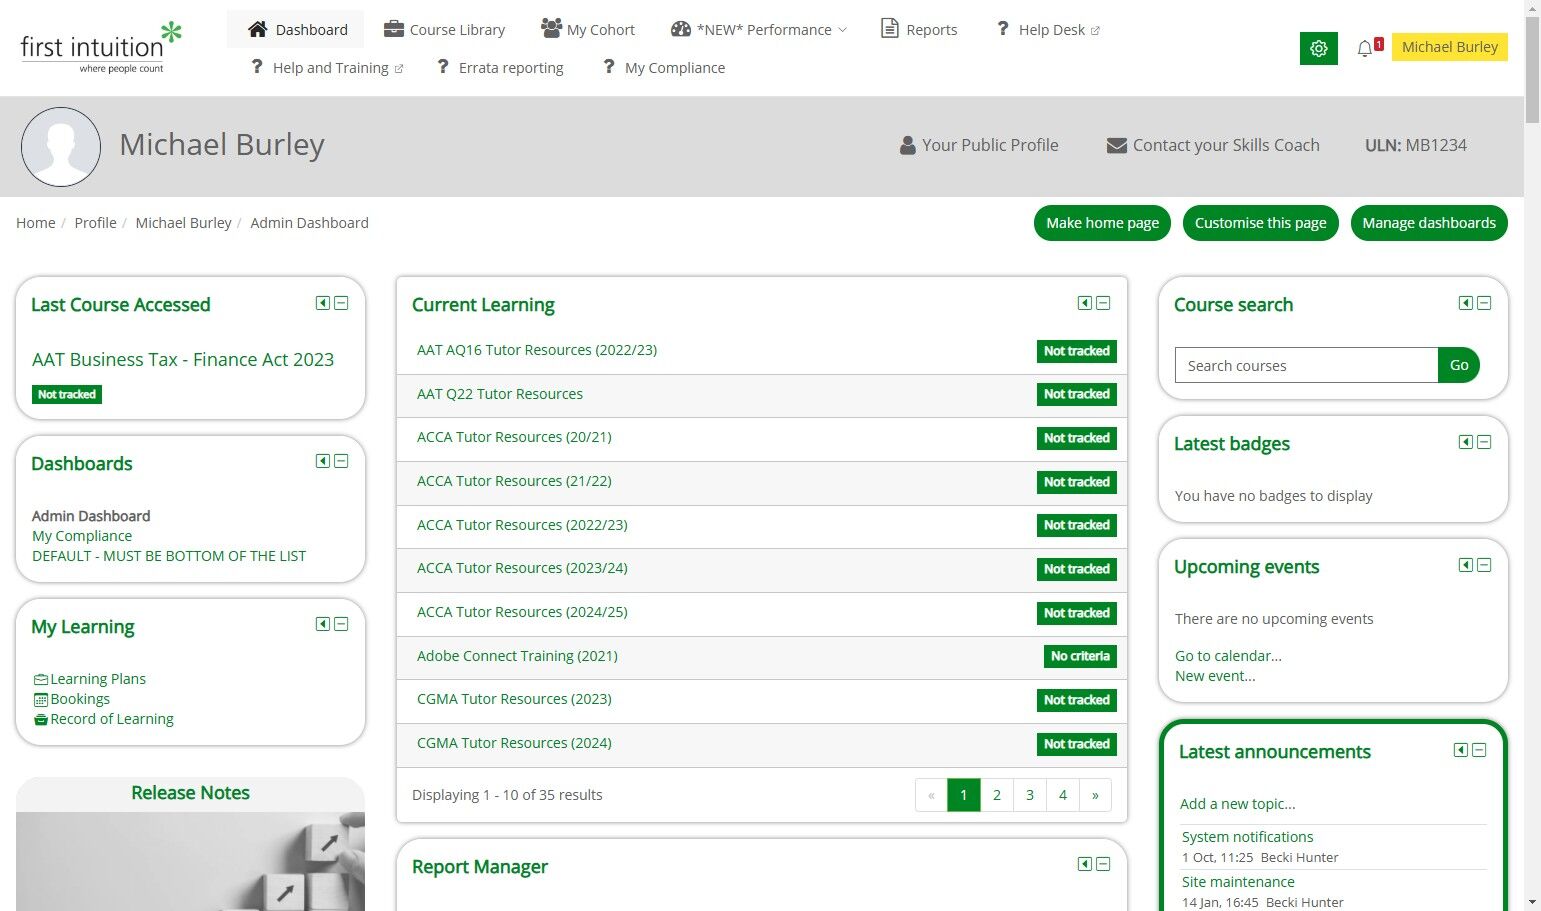This screenshot has height=911, width=1541.
Task: Collapse the Latest announcements block
Action: click(x=1479, y=750)
